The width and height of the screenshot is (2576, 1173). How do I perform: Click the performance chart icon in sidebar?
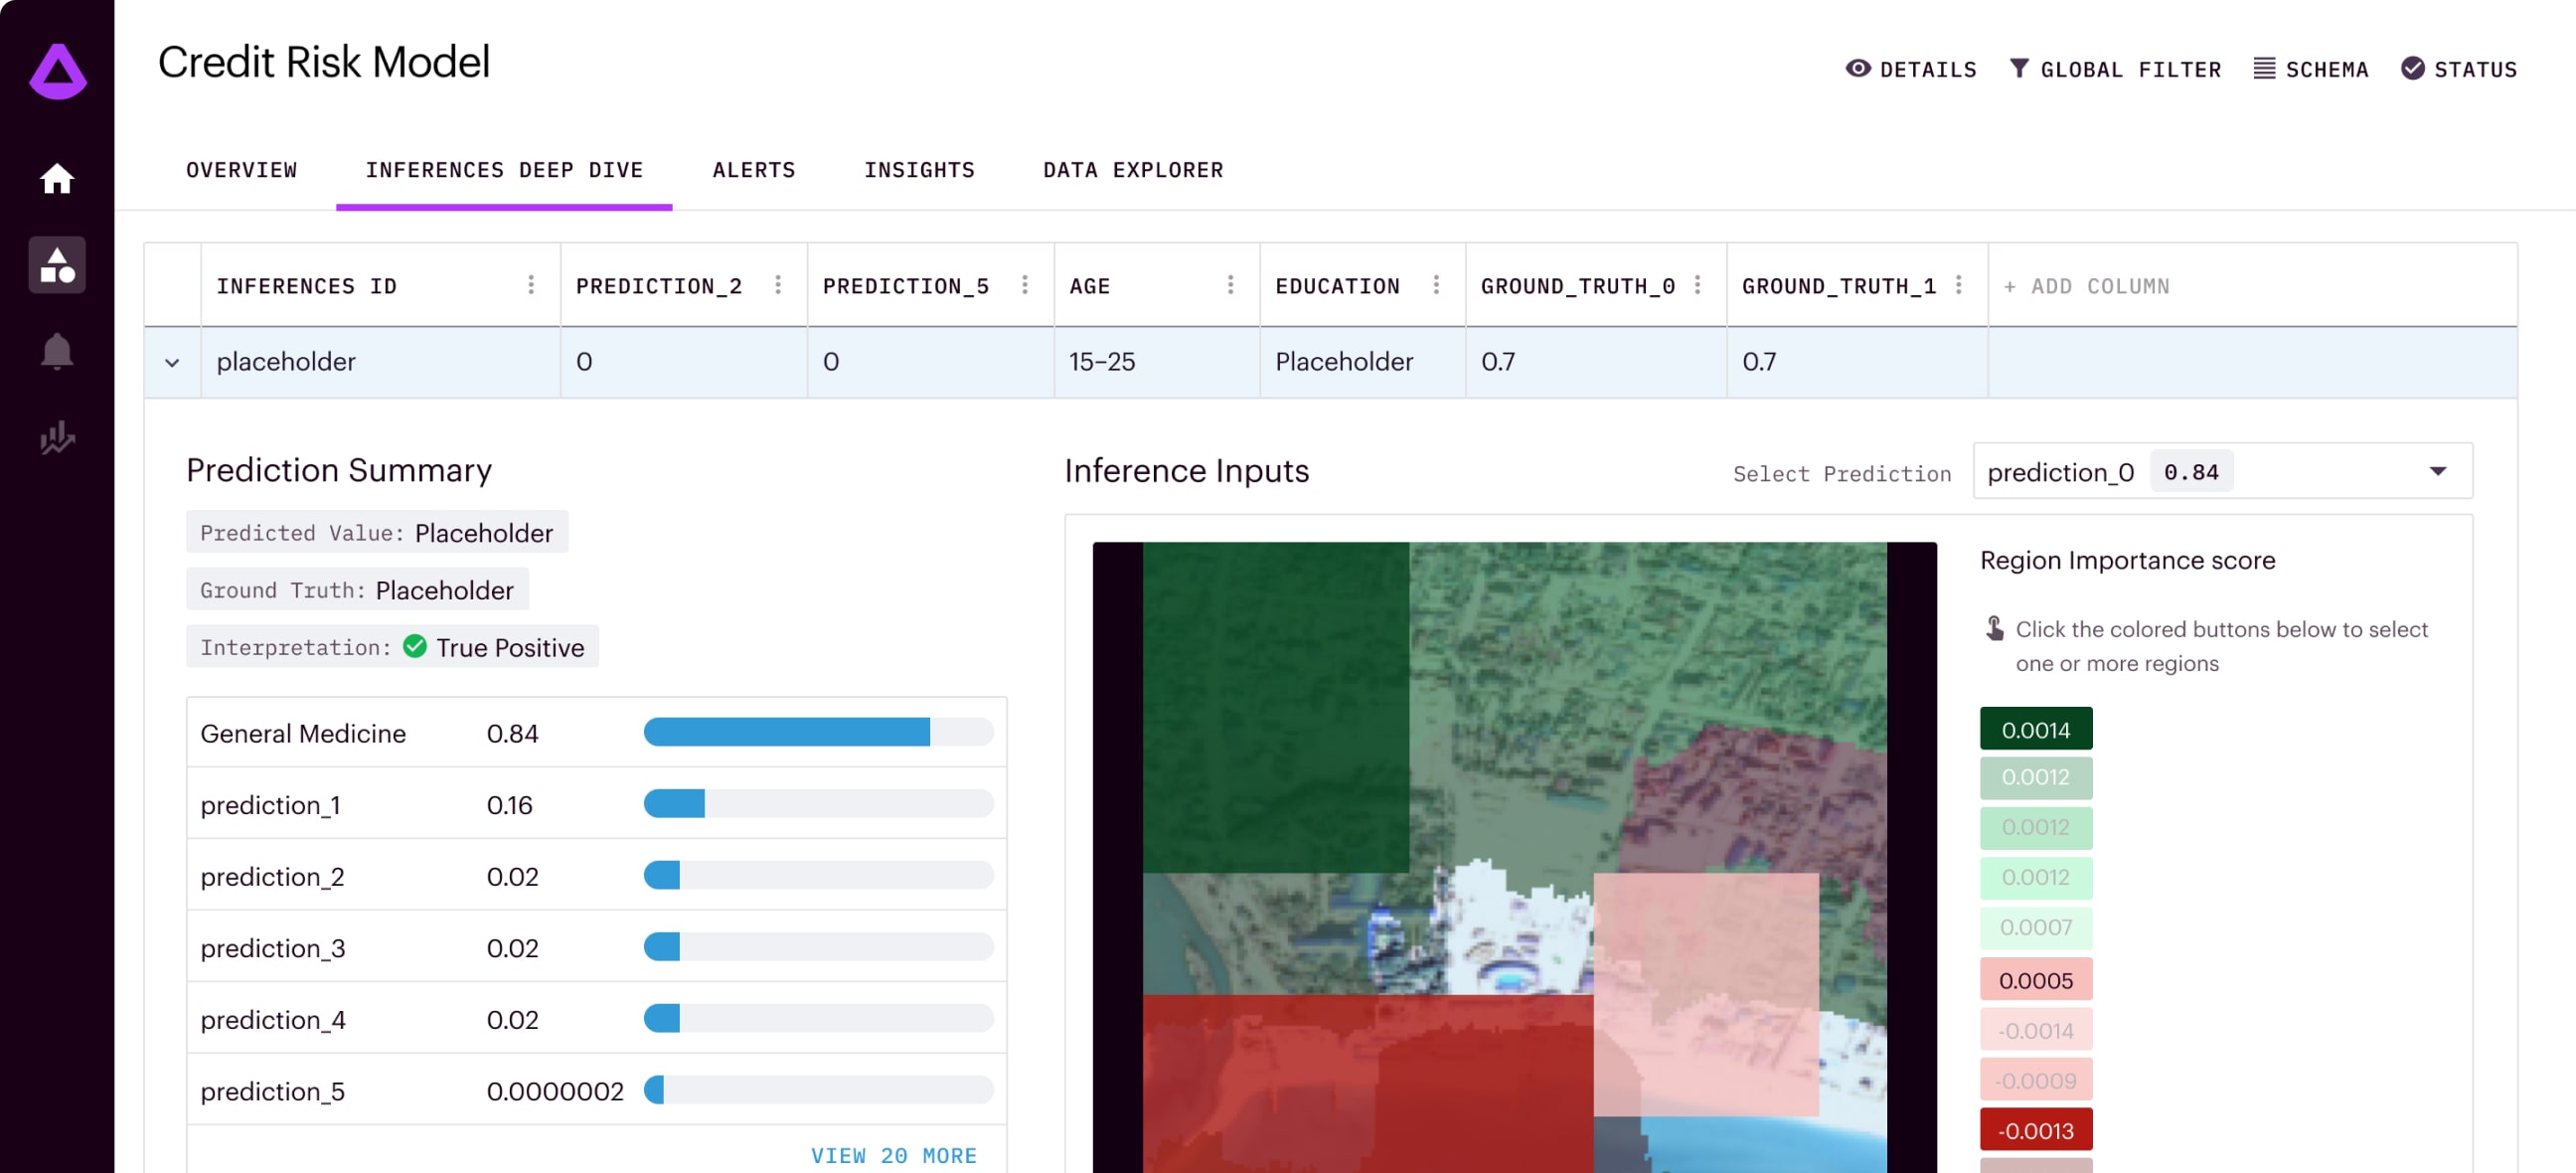coord(57,438)
